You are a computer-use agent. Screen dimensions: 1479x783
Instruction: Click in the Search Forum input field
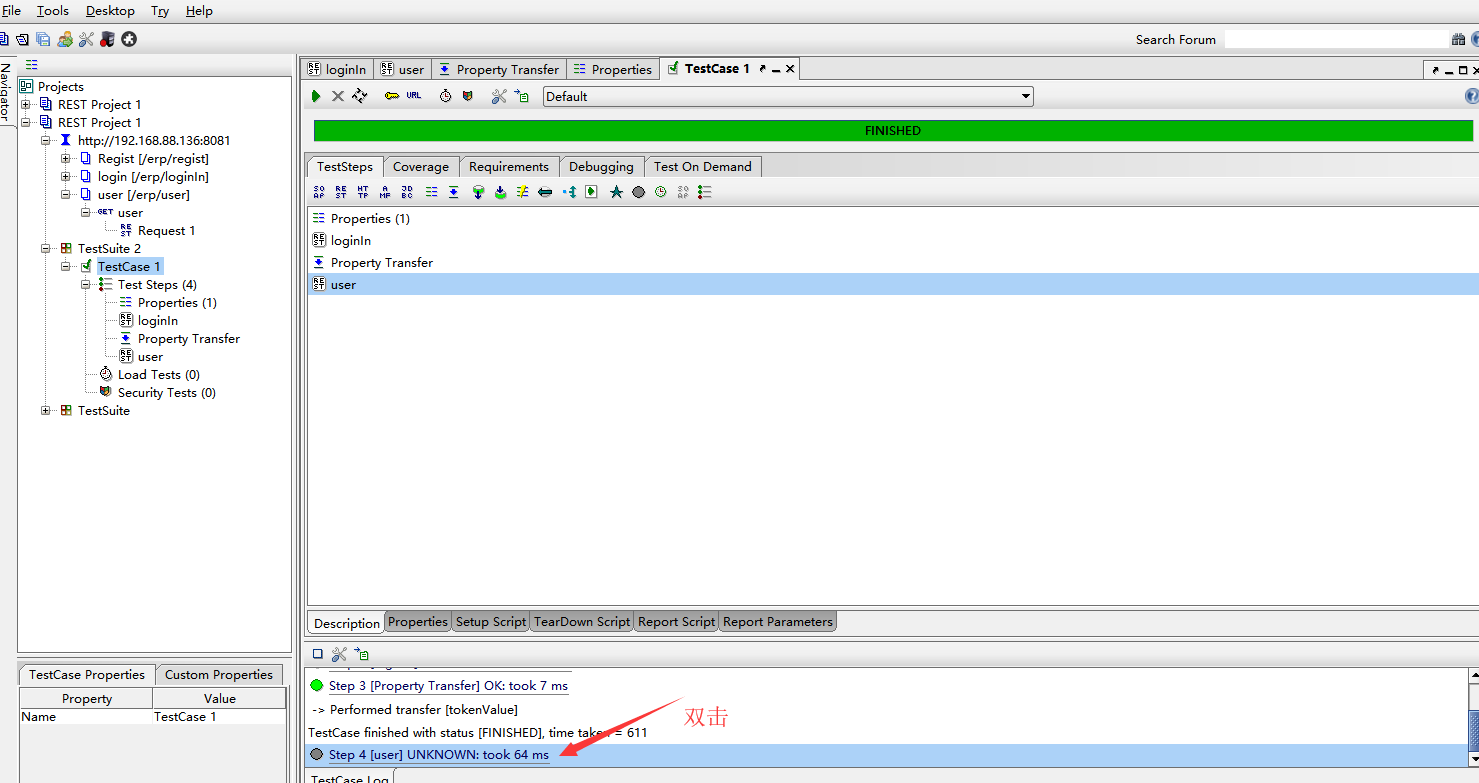coord(1335,40)
